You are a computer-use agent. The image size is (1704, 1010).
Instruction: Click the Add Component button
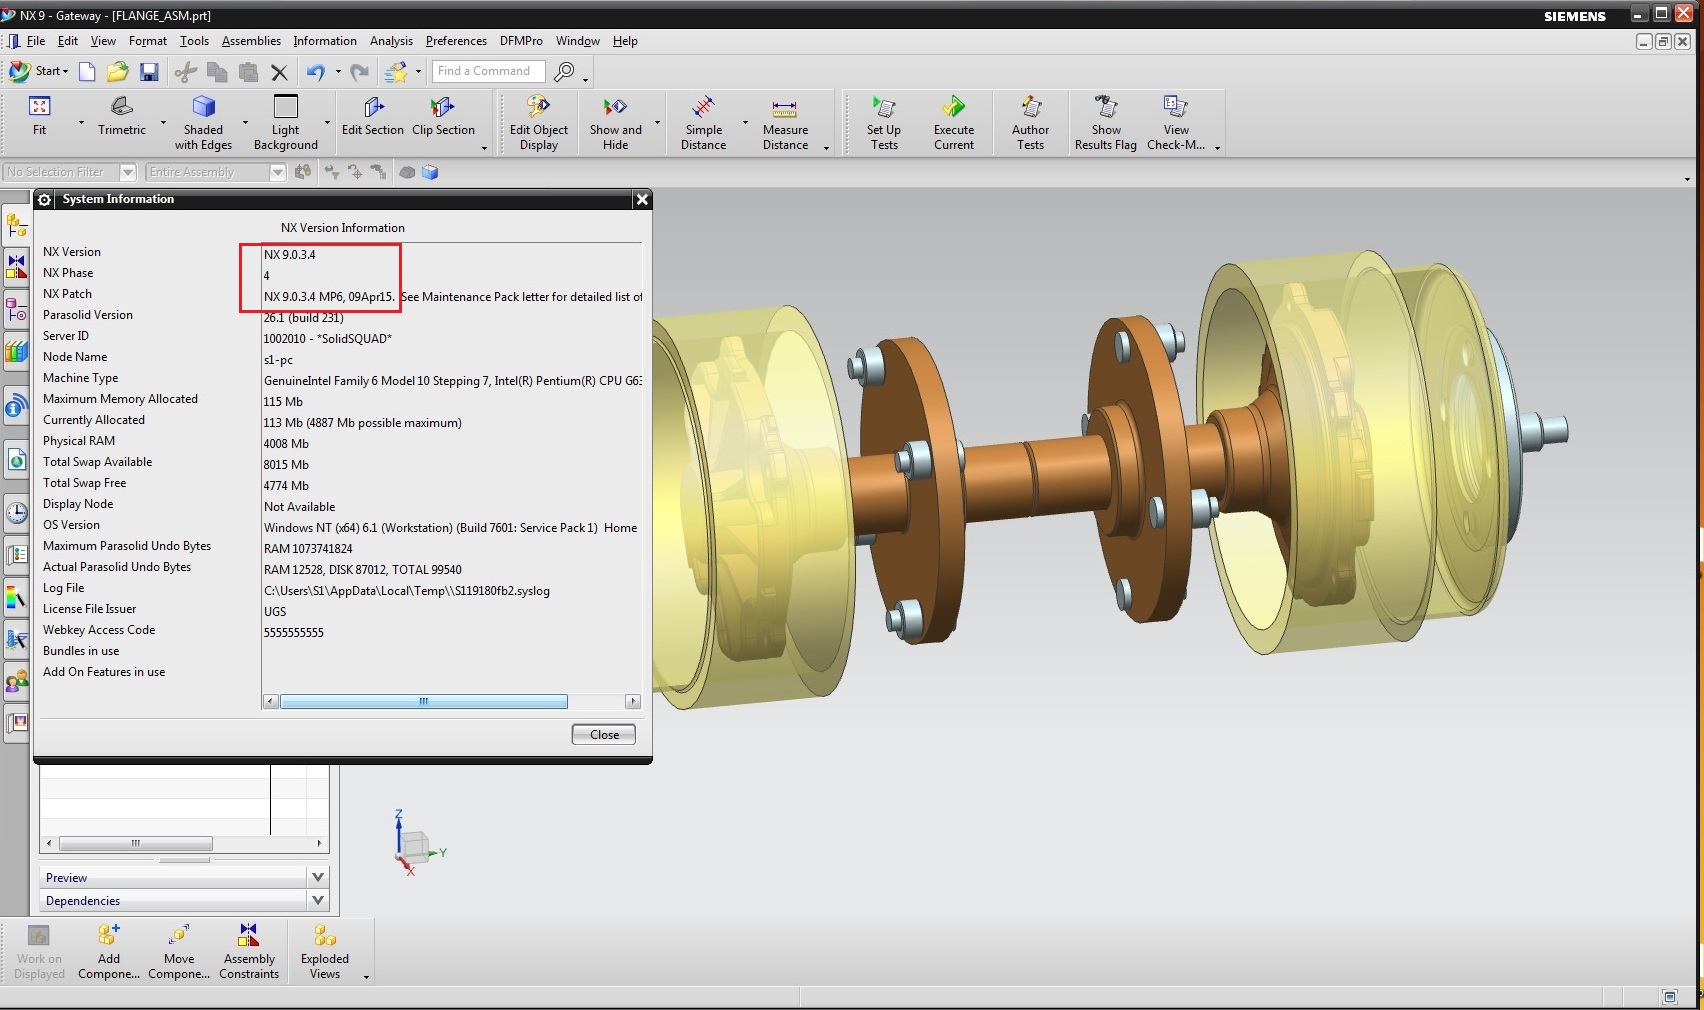click(x=109, y=952)
